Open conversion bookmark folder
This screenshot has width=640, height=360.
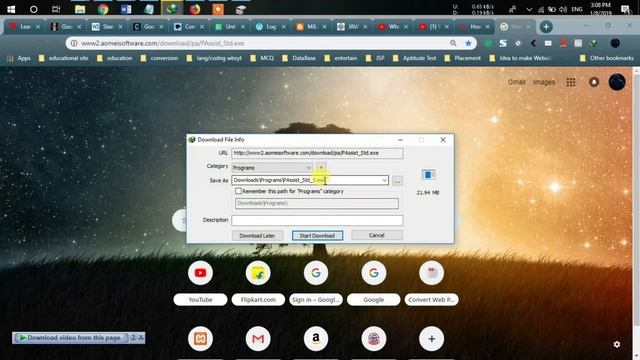click(x=159, y=58)
